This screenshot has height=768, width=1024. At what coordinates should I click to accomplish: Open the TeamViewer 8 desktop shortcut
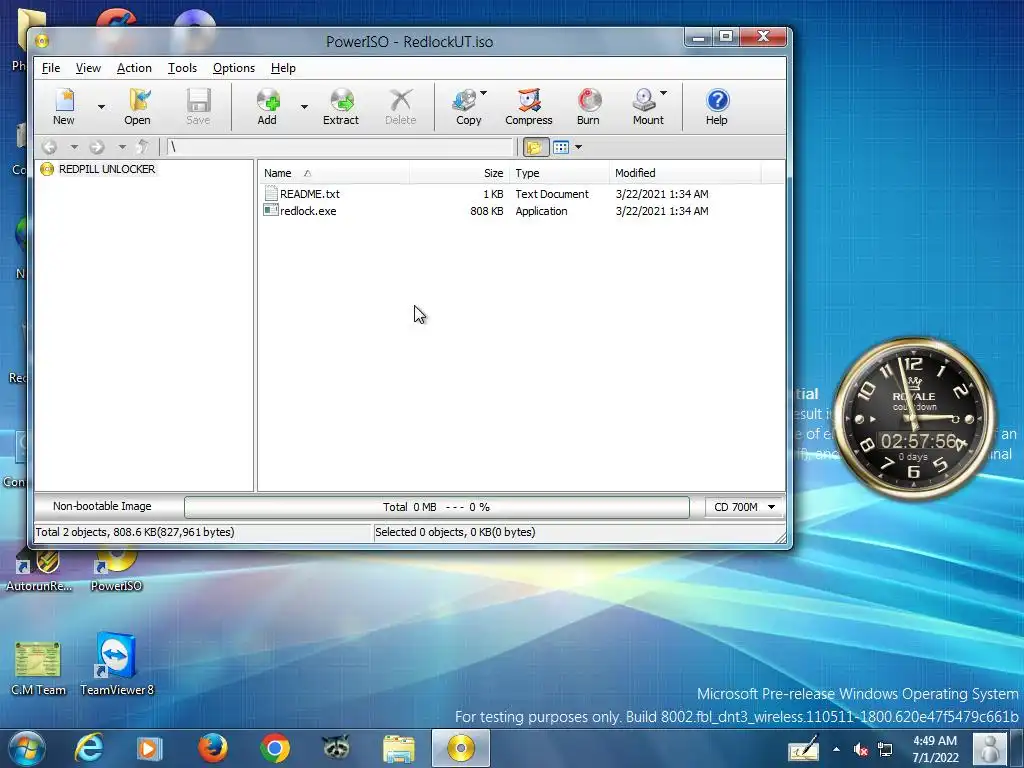(x=117, y=664)
